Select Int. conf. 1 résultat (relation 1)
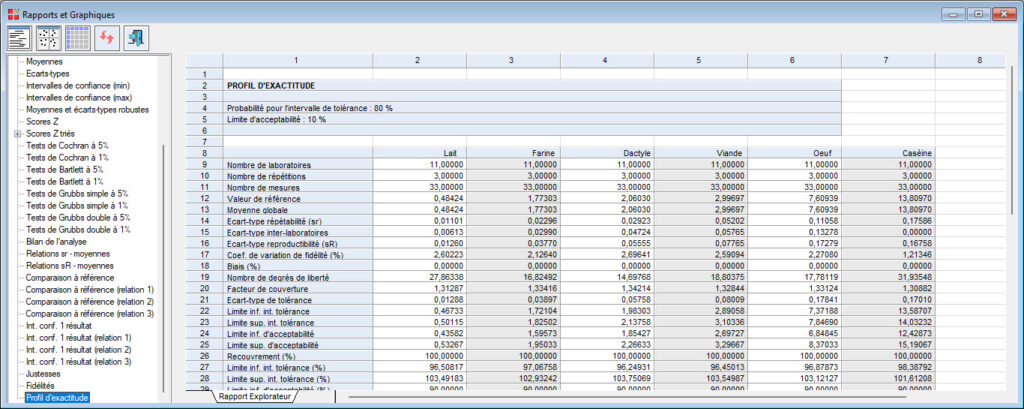 pyautogui.click(x=78, y=337)
